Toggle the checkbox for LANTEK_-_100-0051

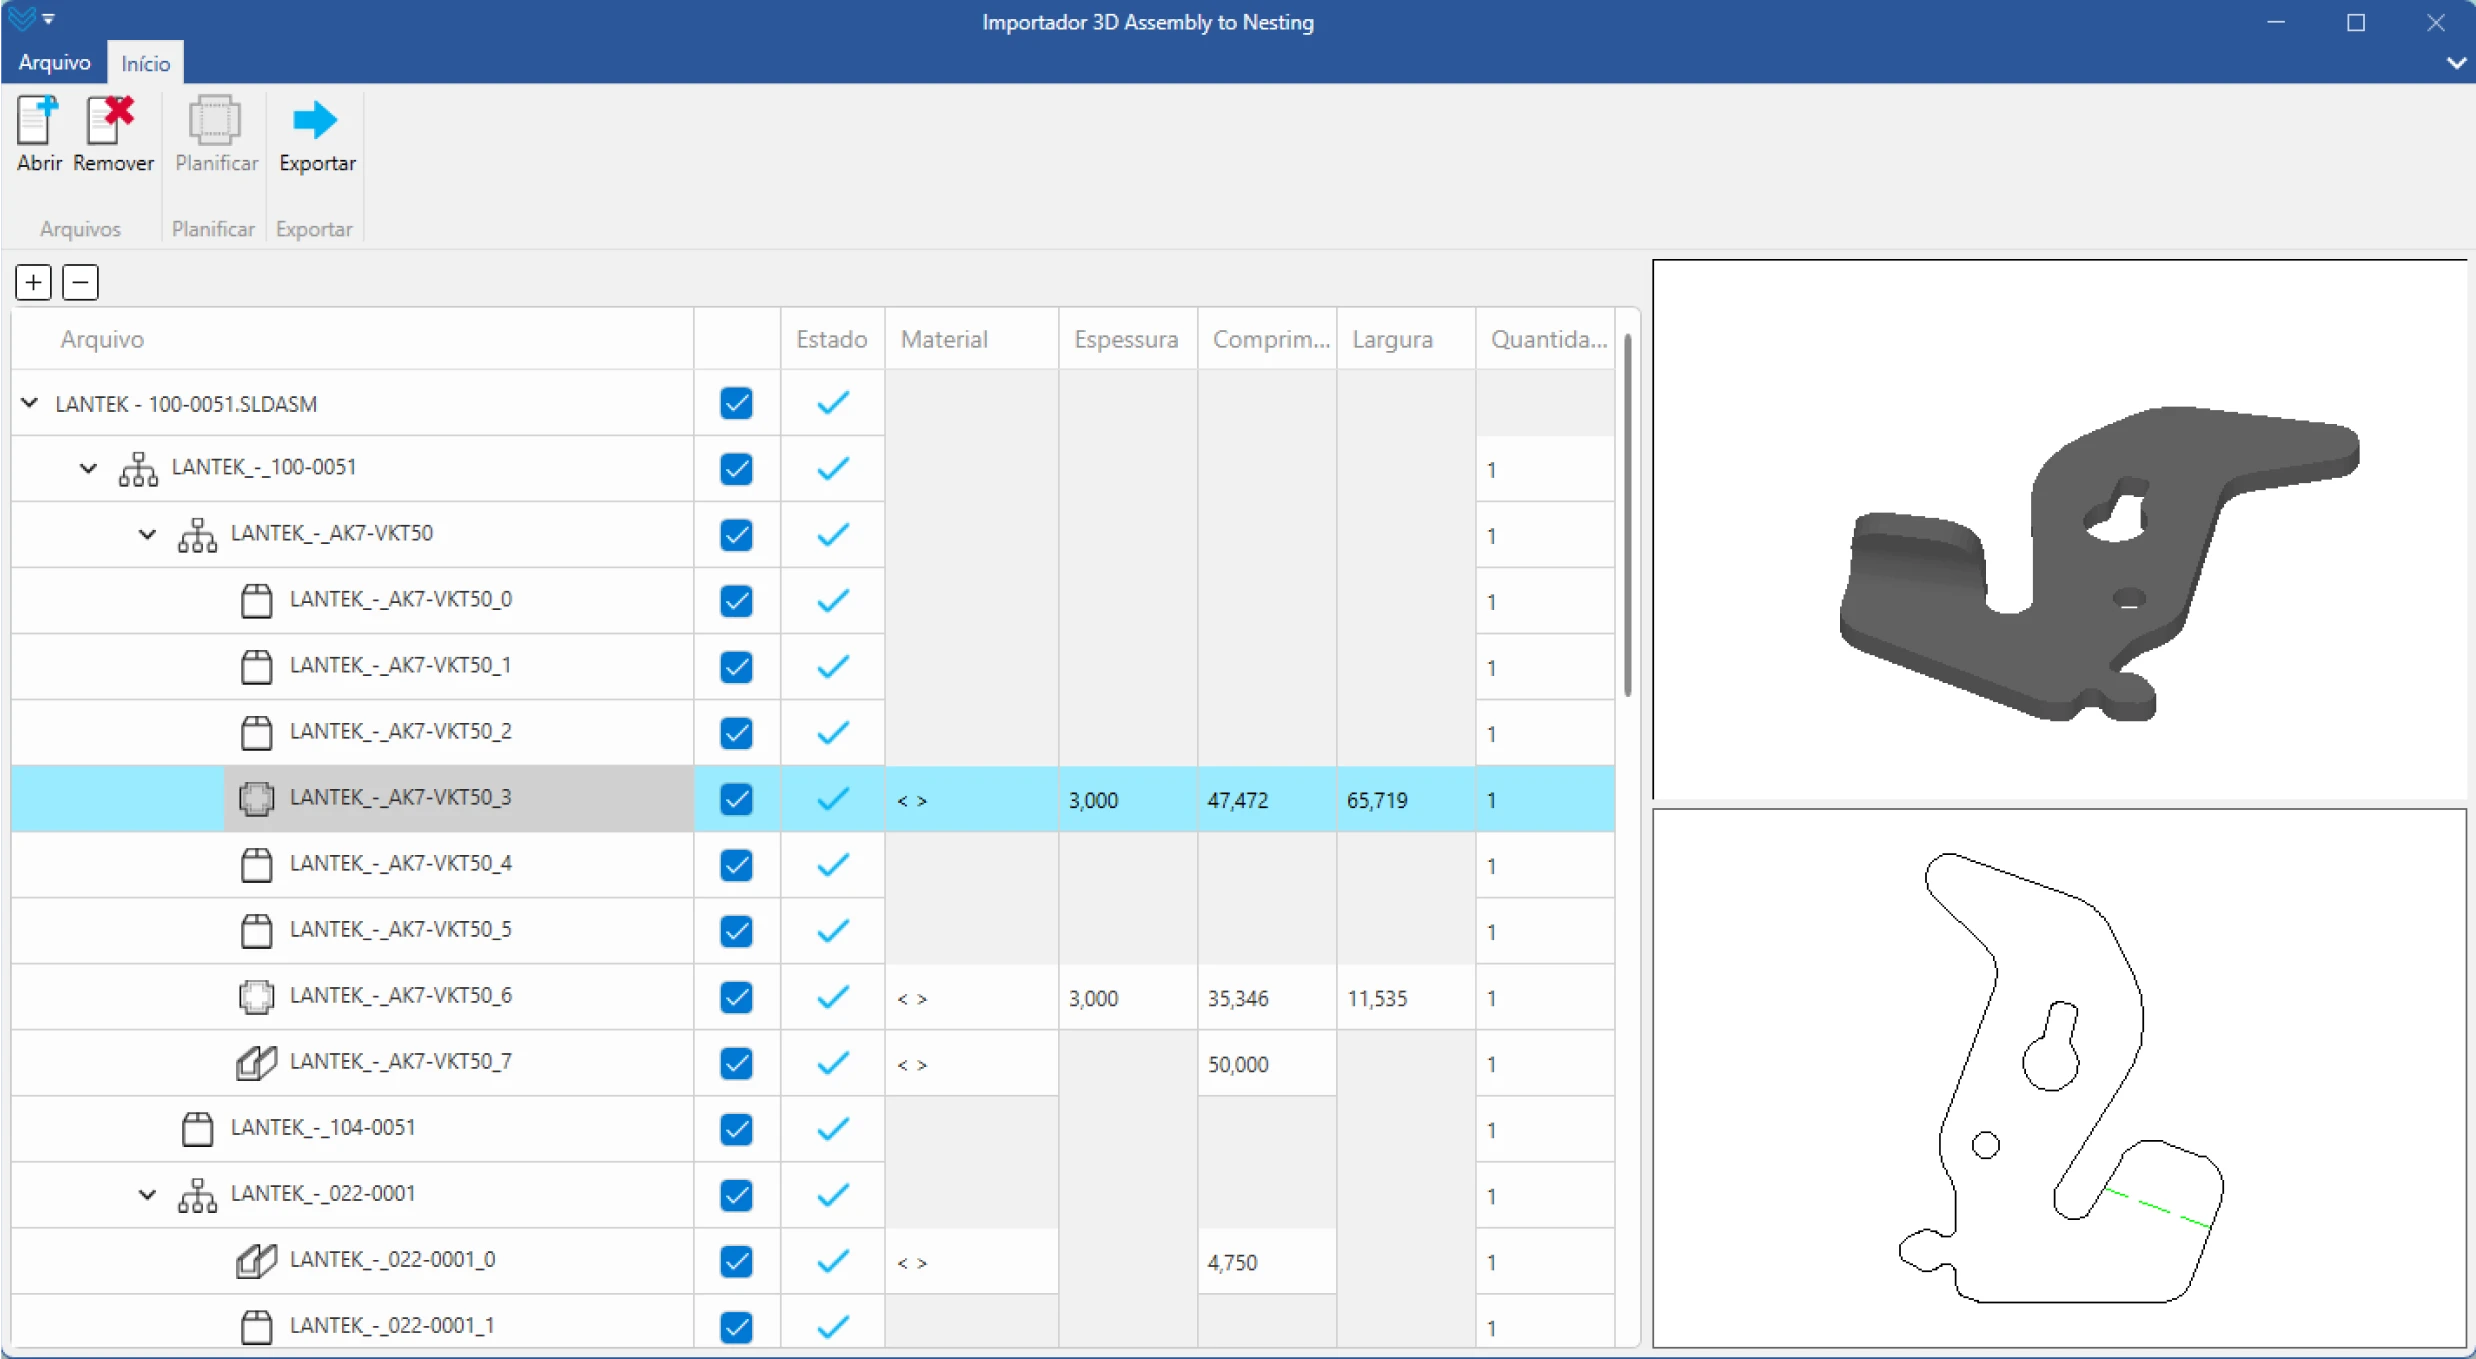click(x=736, y=469)
